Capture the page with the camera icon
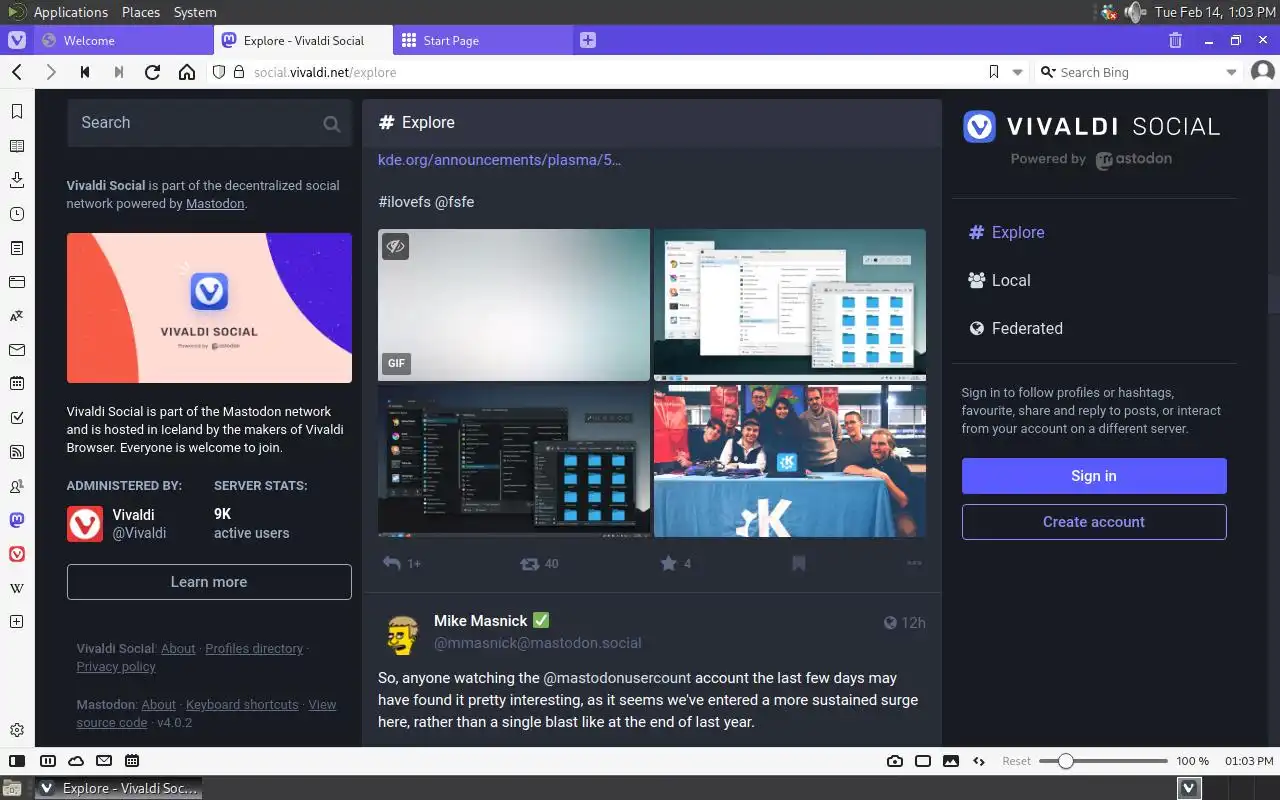The height and width of the screenshot is (800, 1280). click(x=895, y=761)
